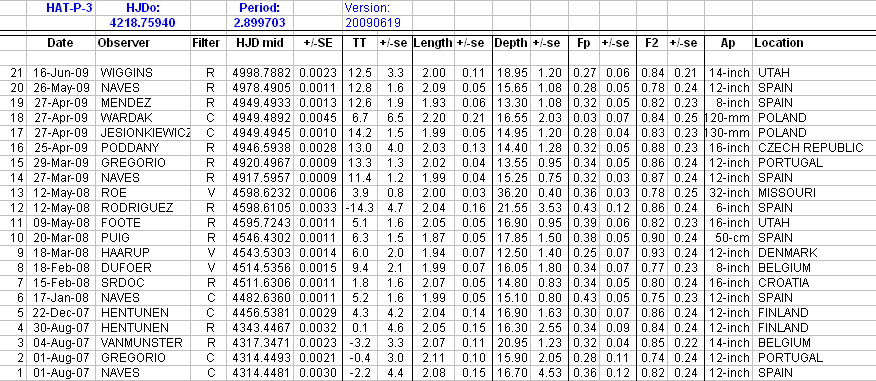Click the HJD mid column header
Screen dimensions: 876x381
pyautogui.click(x=259, y=43)
